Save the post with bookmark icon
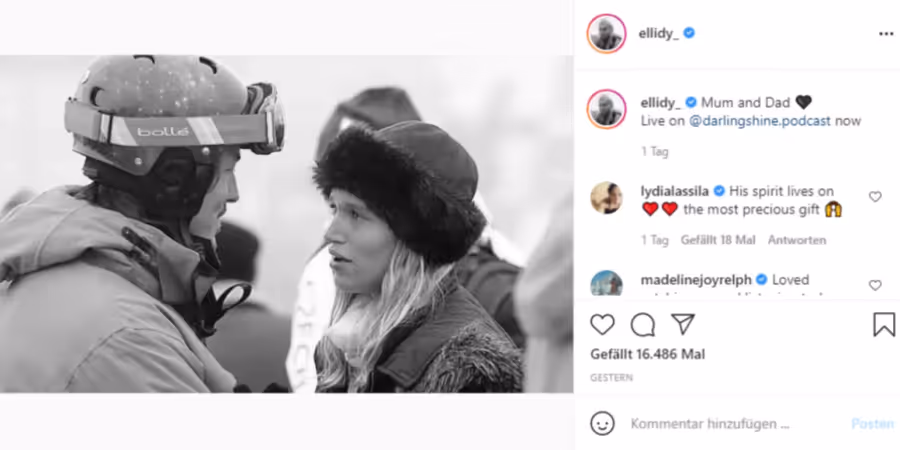This screenshot has height=450, width=900. tap(884, 324)
